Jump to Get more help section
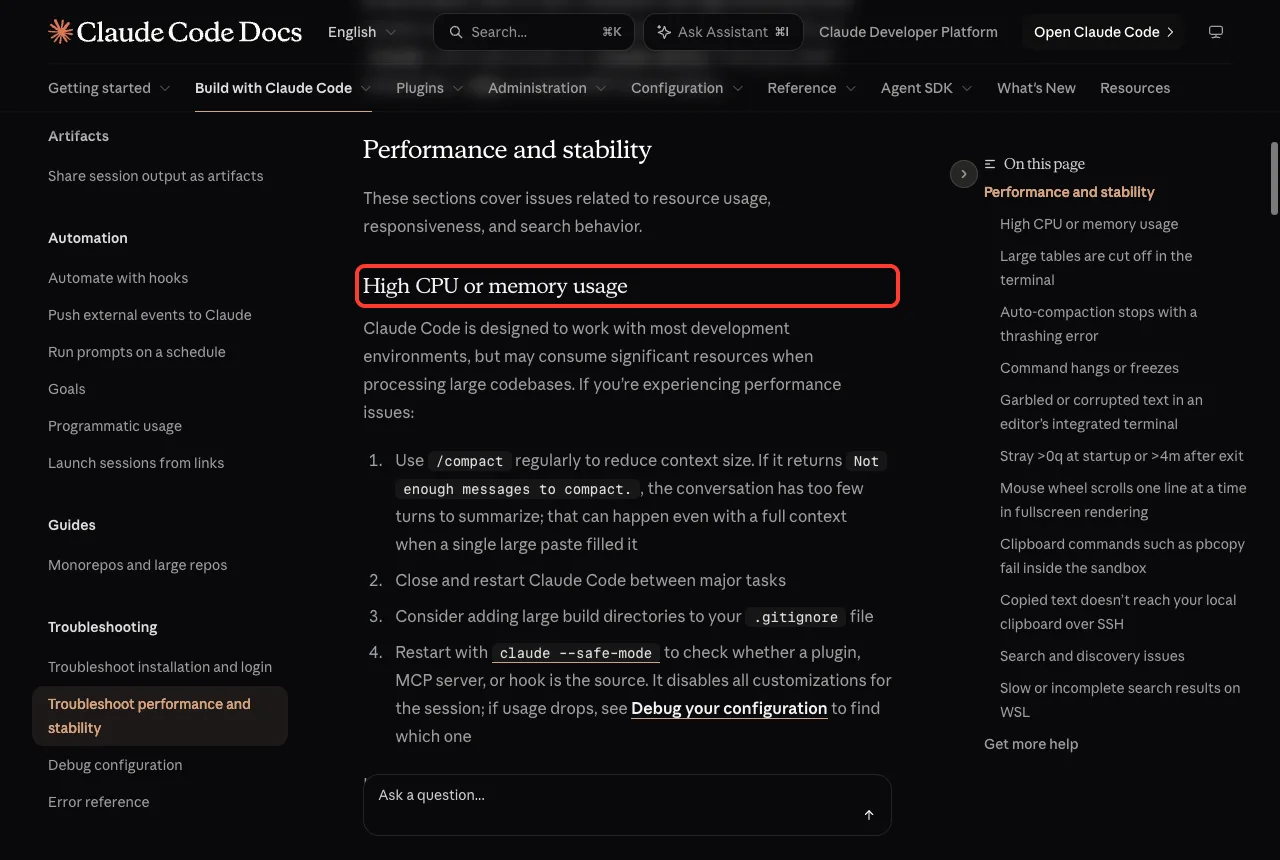 (1031, 744)
